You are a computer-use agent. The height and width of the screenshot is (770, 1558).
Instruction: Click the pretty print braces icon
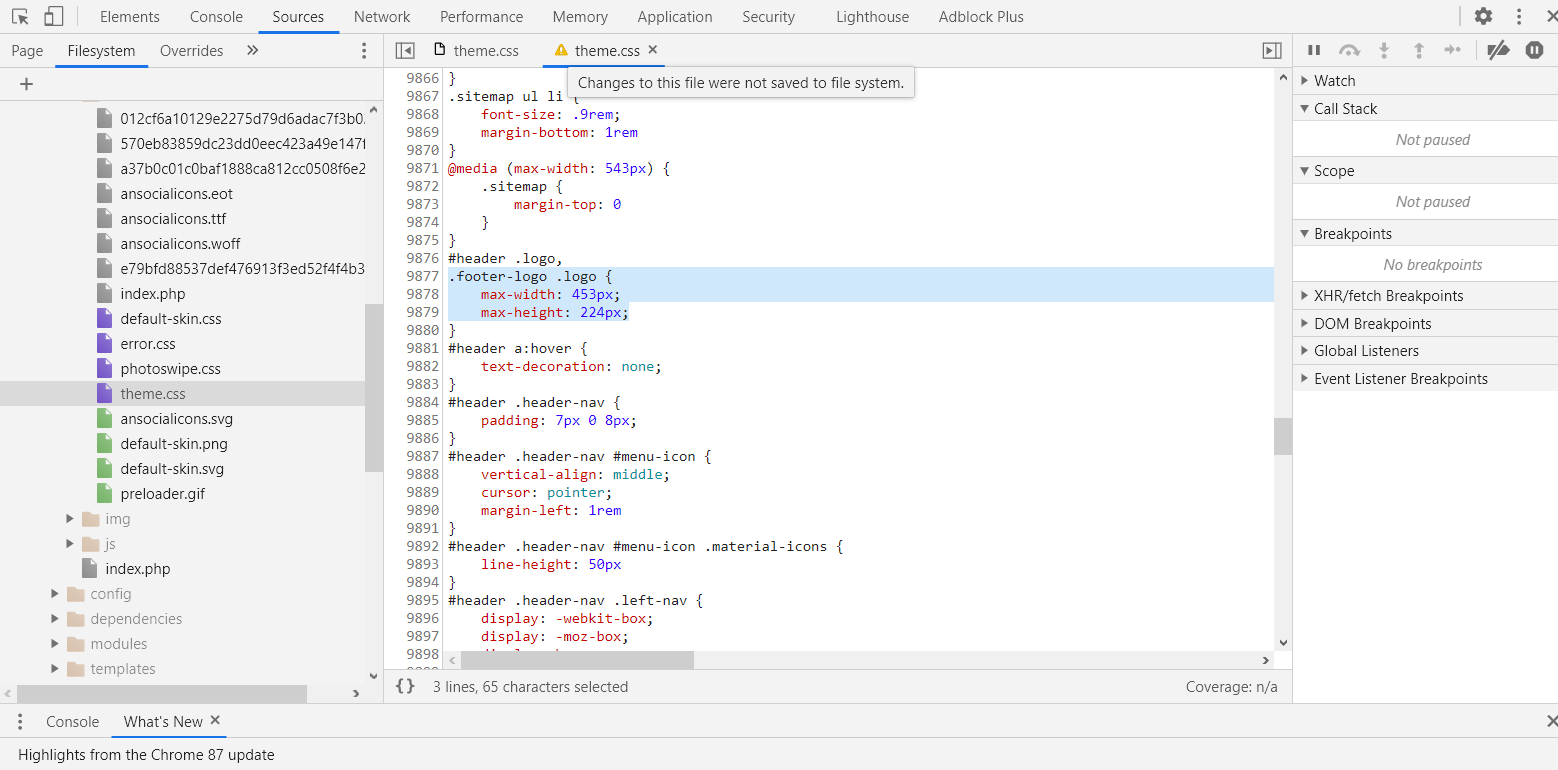click(x=405, y=687)
